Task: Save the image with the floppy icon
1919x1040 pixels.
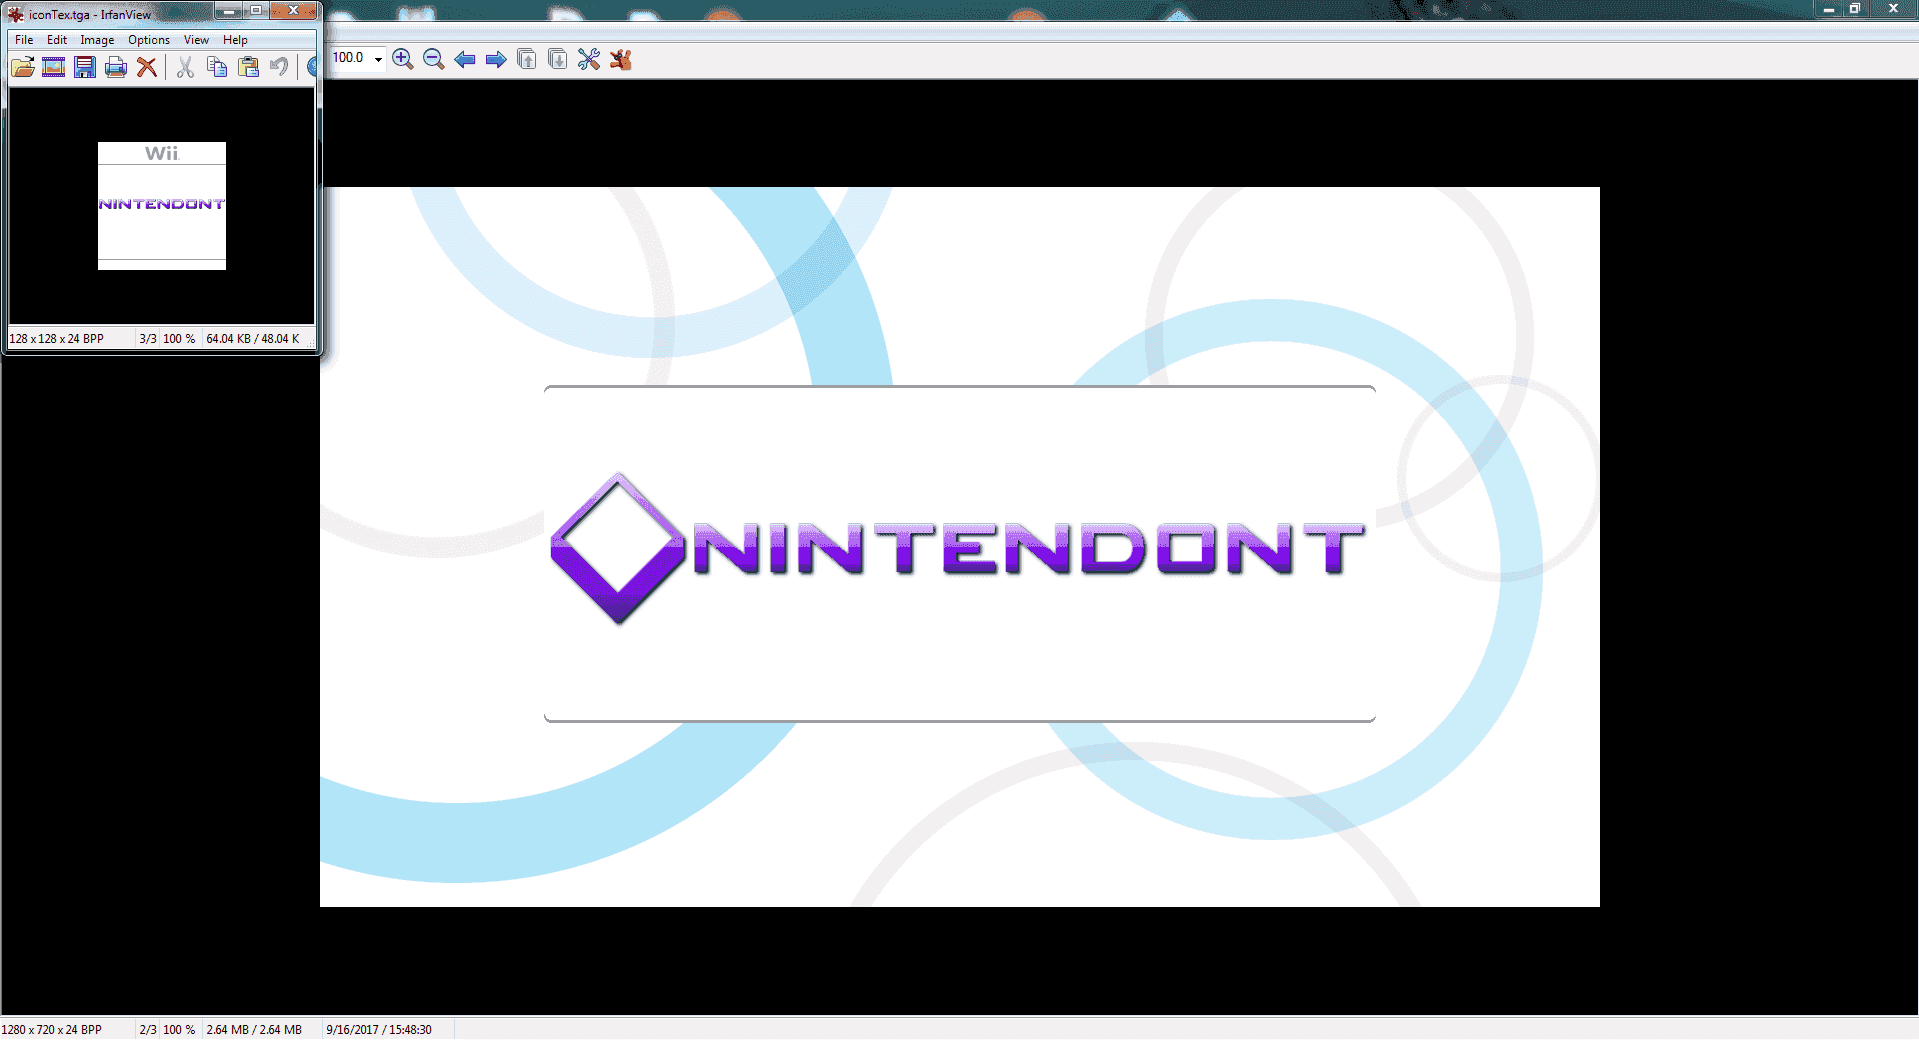Action: pyautogui.click(x=85, y=67)
